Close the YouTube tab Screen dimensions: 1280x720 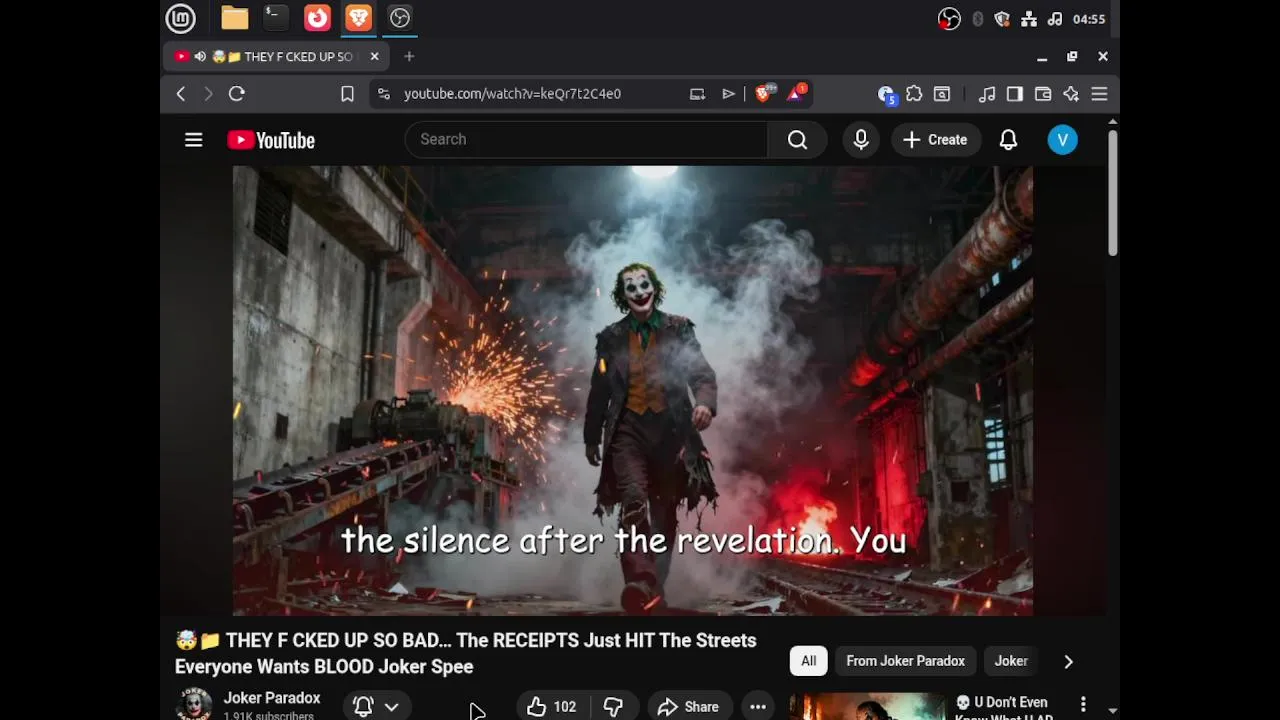[374, 56]
